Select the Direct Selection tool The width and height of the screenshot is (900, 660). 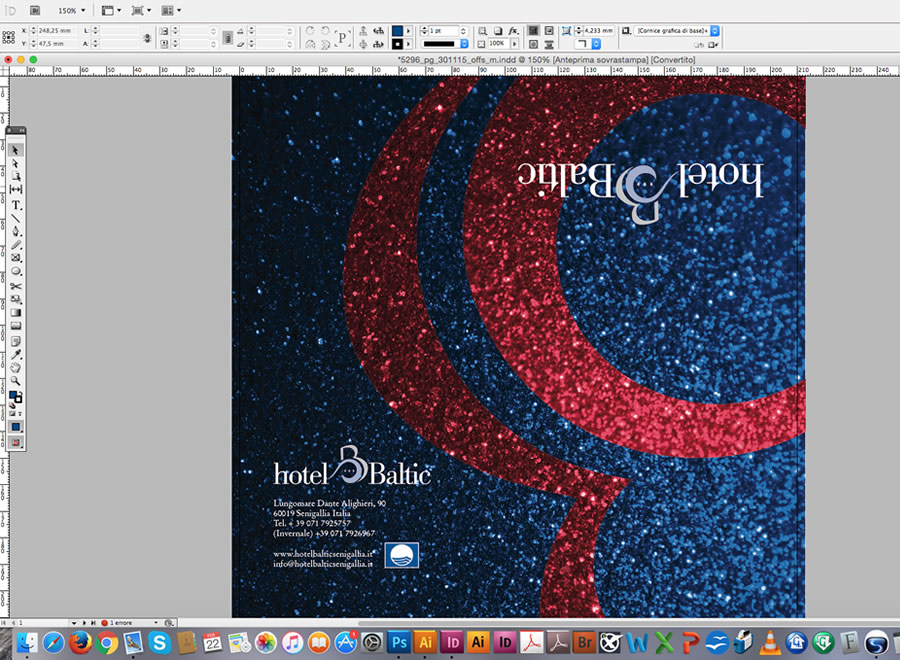pyautogui.click(x=17, y=163)
